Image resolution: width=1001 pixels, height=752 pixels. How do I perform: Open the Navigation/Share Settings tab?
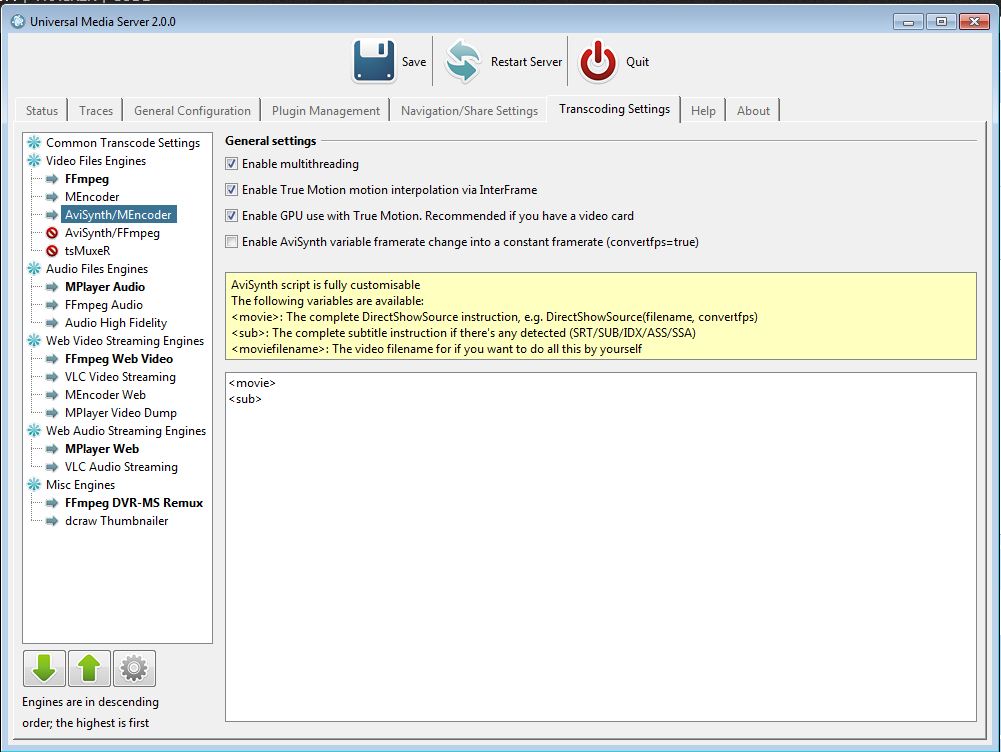[469, 110]
